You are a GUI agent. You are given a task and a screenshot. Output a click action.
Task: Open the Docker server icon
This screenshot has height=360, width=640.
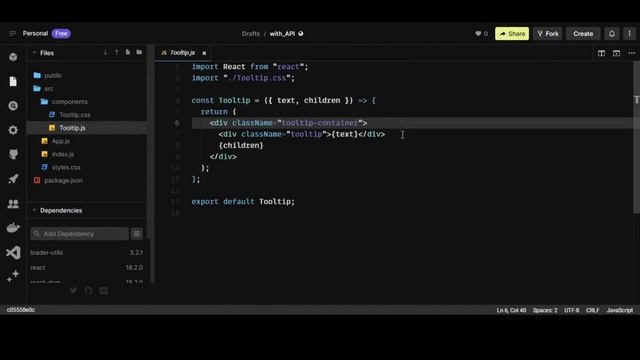13,228
